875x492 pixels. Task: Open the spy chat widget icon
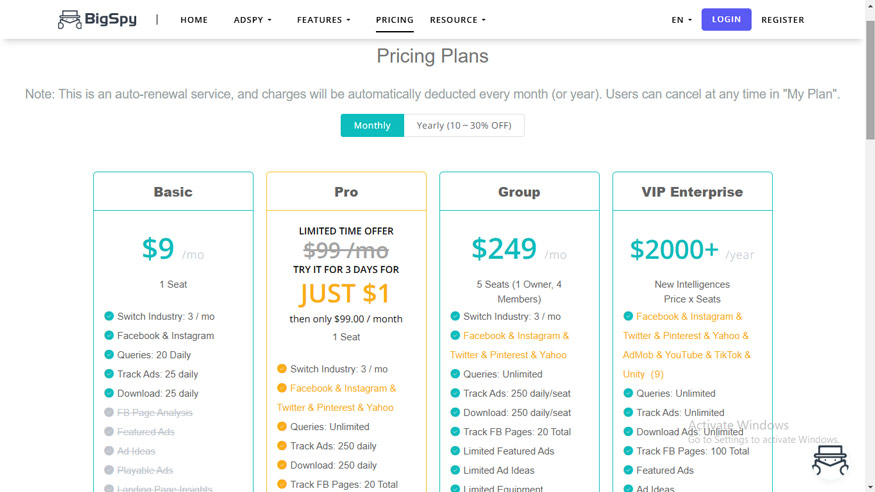click(x=830, y=460)
